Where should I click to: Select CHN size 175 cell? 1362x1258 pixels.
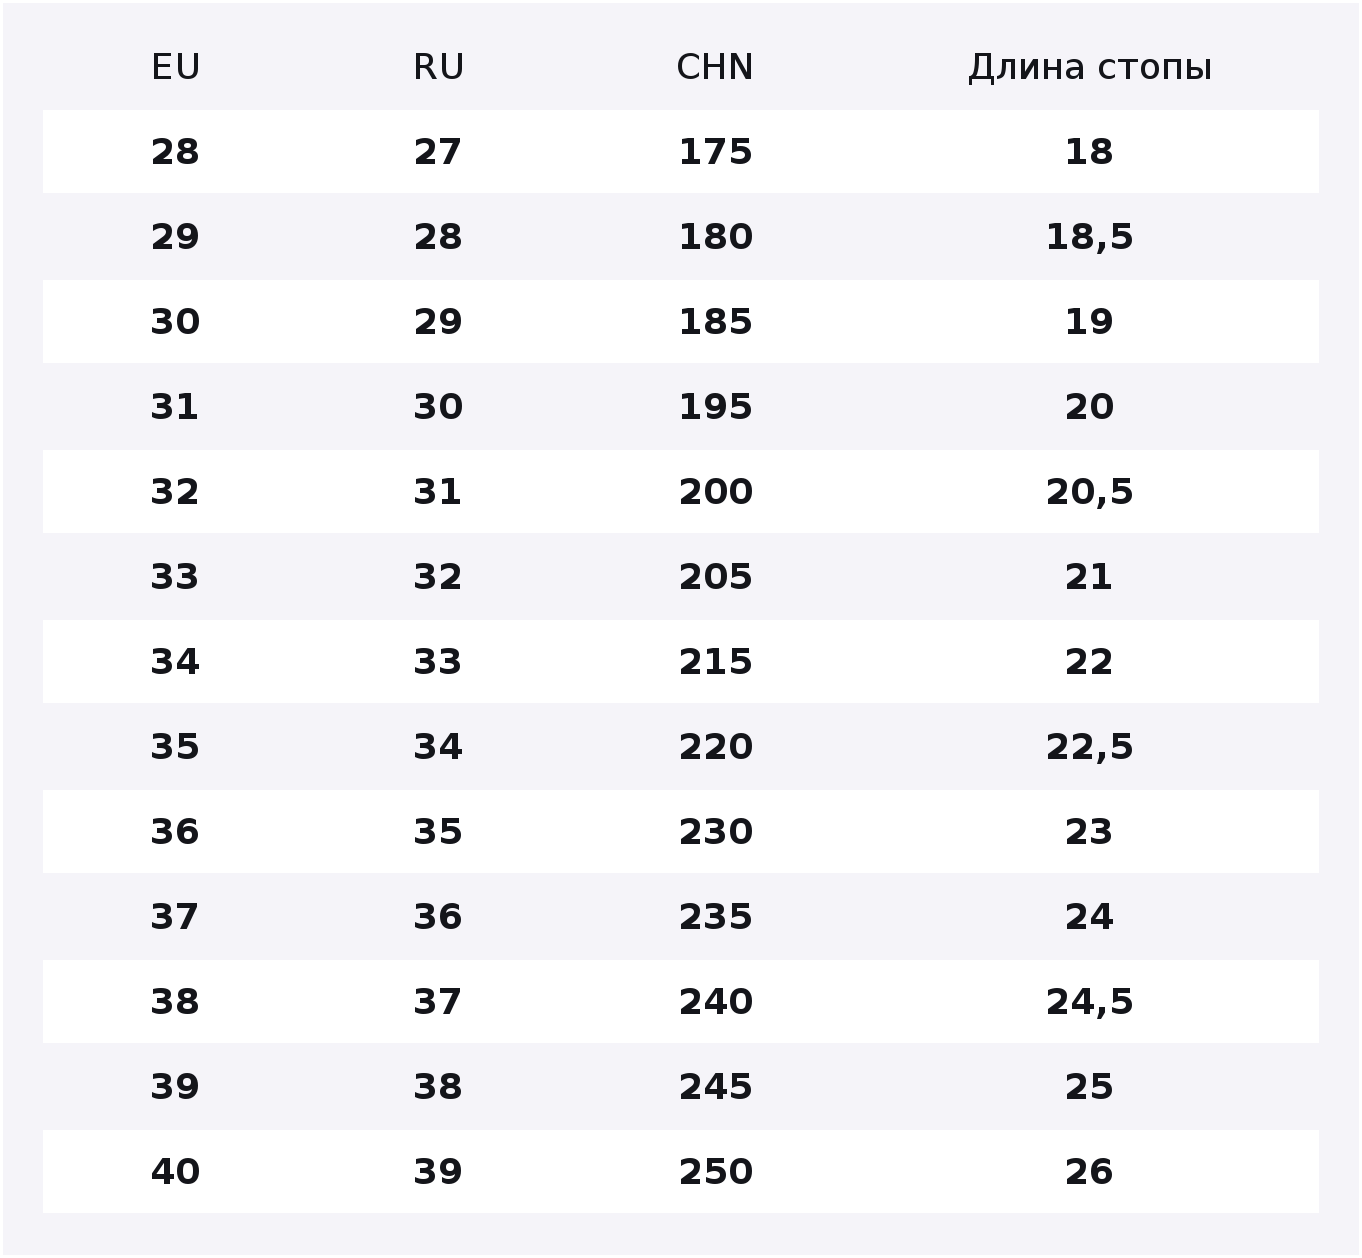point(715,152)
